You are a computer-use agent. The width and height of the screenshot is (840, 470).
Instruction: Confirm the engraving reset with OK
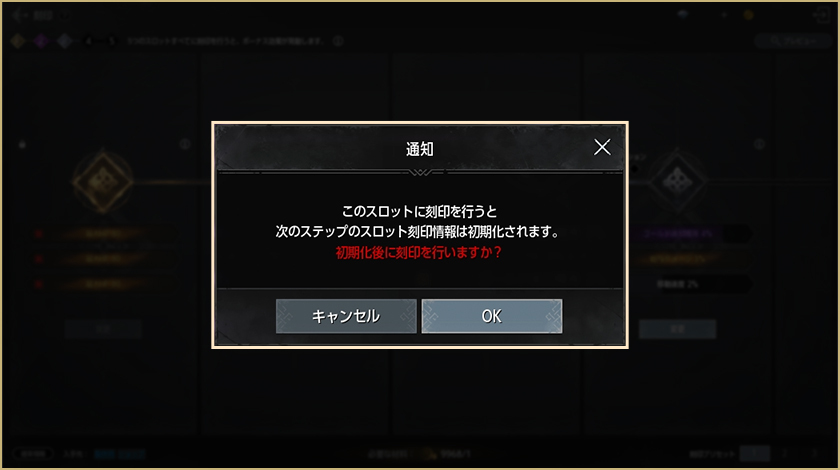click(491, 316)
